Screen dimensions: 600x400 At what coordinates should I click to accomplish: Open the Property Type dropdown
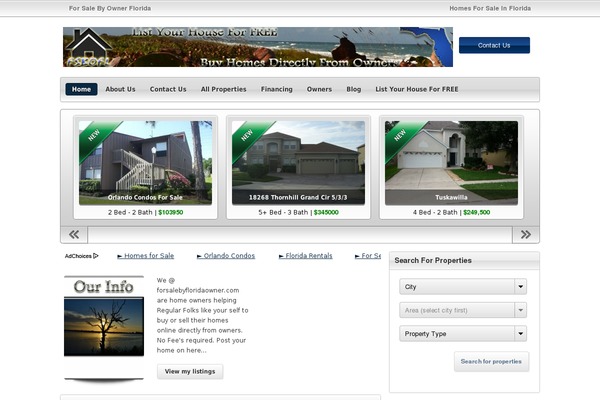point(463,334)
